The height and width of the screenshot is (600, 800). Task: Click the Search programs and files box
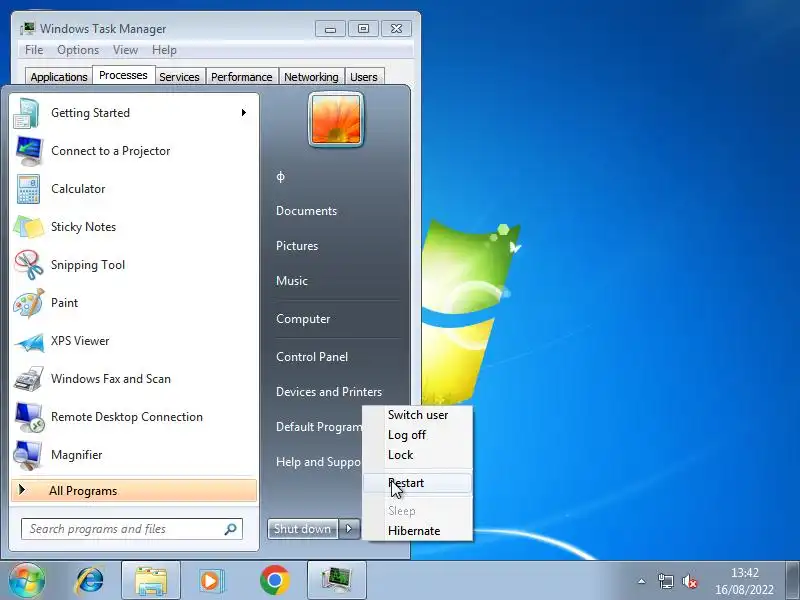132,529
